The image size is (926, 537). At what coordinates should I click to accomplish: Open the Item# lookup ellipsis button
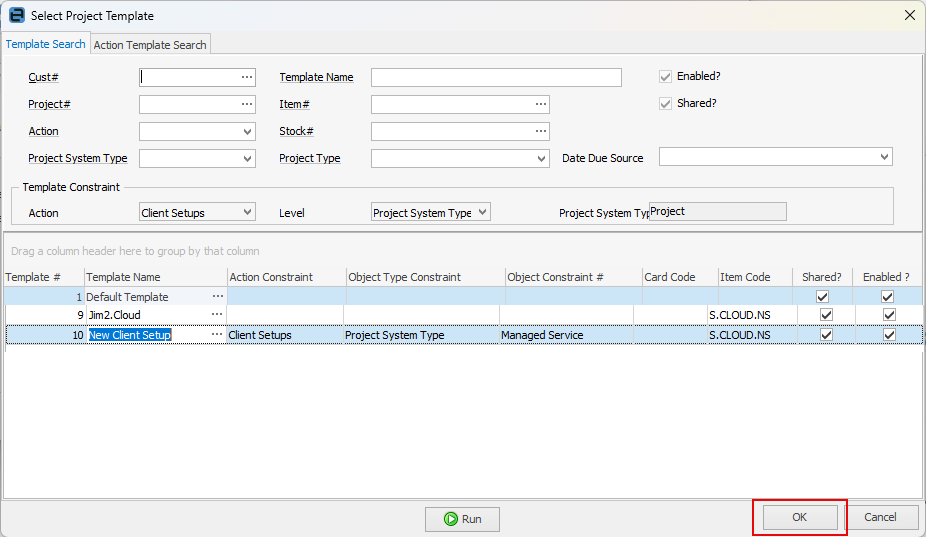coord(541,105)
